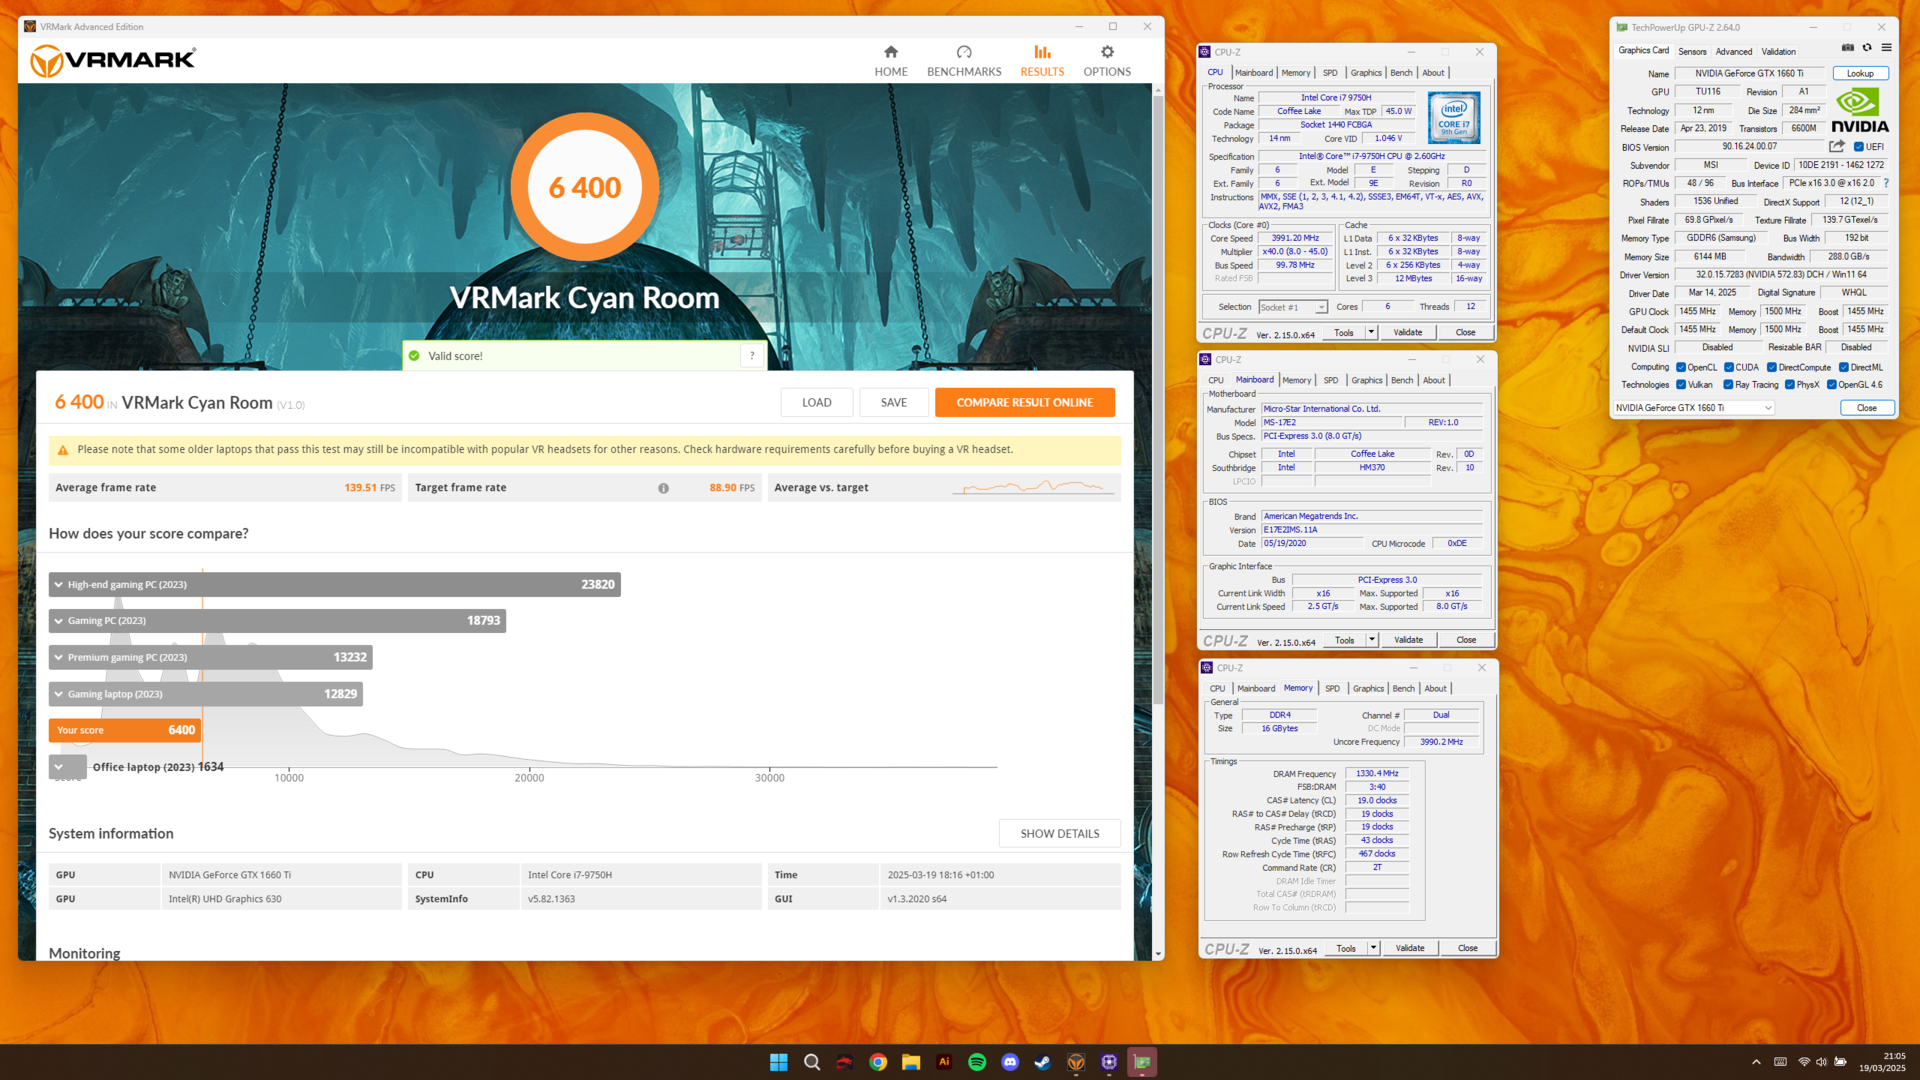1920x1080 pixels.
Task: Click the Average vs. target frame graph
Action: click(x=1034, y=487)
